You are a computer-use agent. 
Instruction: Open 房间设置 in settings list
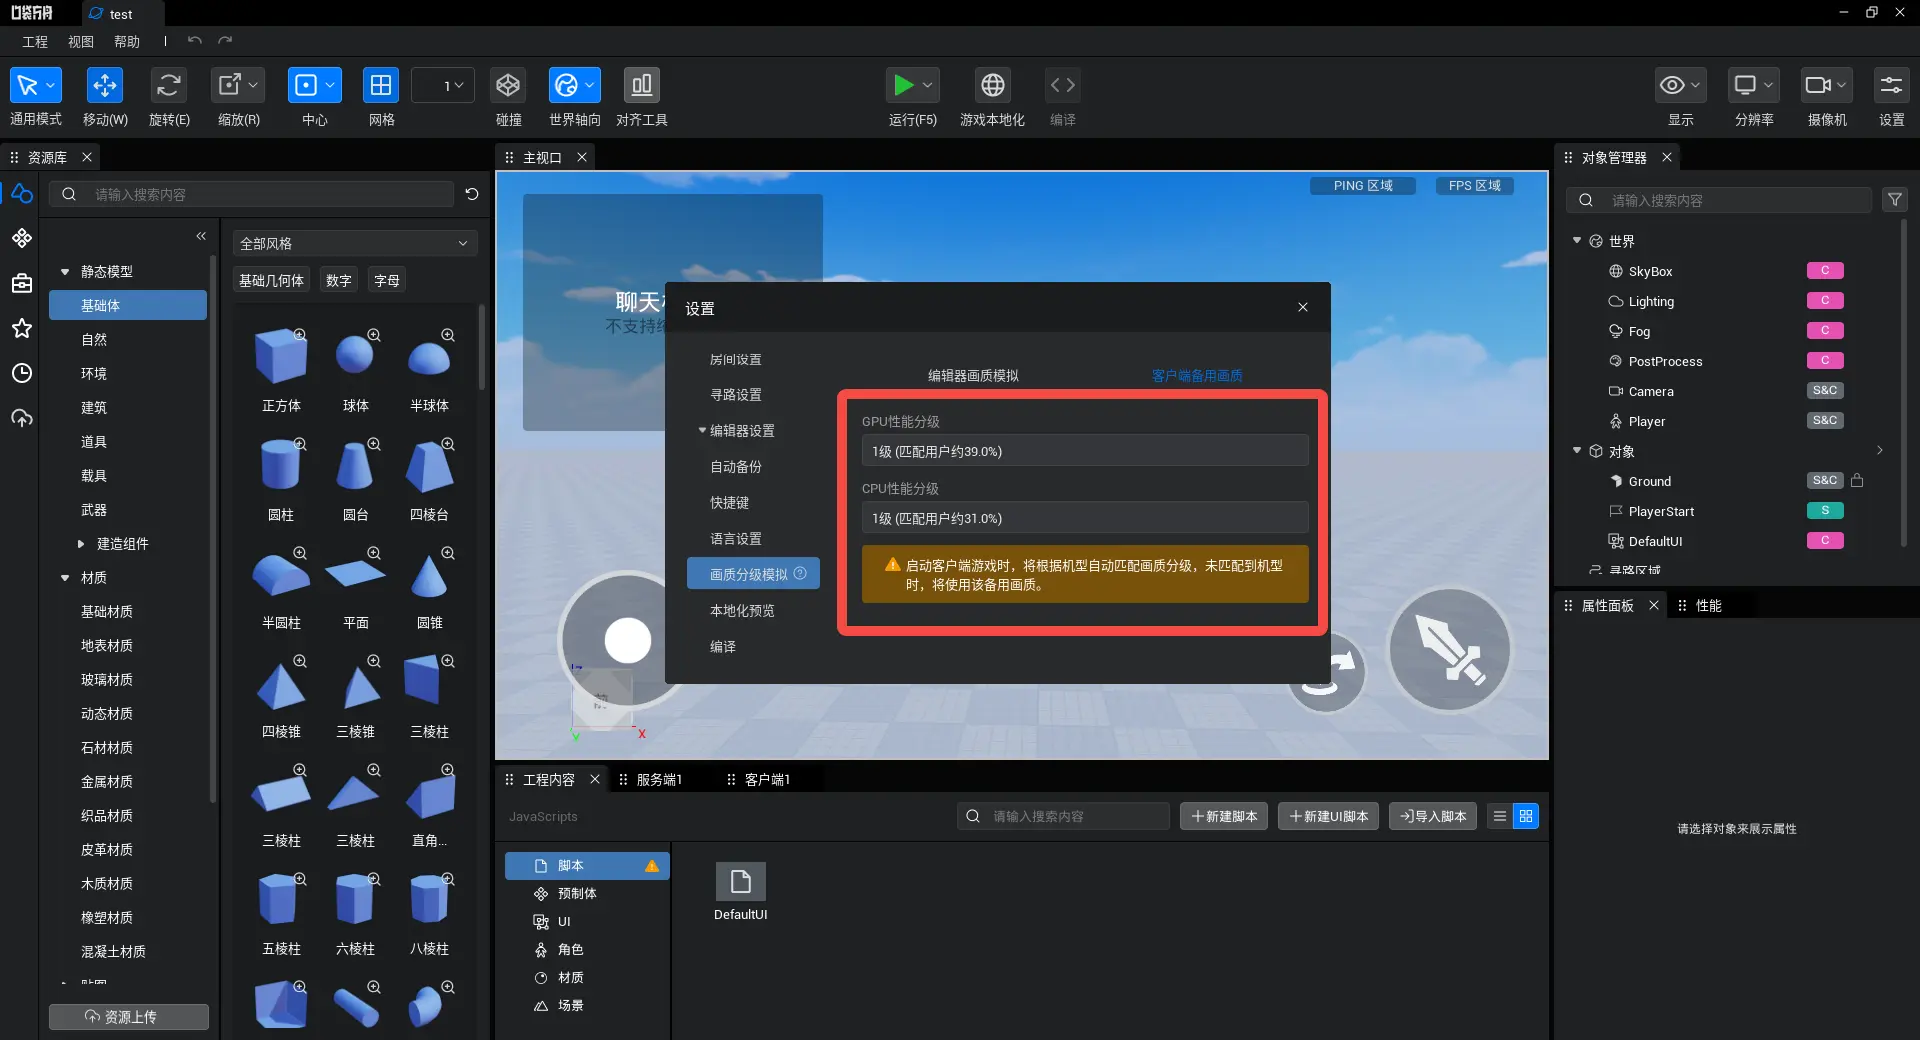click(x=736, y=359)
